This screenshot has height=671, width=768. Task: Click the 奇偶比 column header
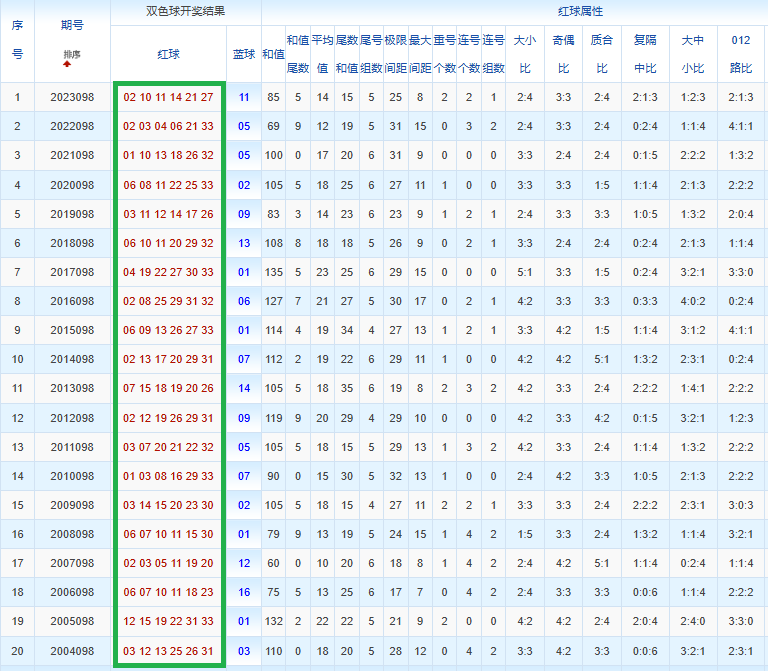click(x=563, y=54)
